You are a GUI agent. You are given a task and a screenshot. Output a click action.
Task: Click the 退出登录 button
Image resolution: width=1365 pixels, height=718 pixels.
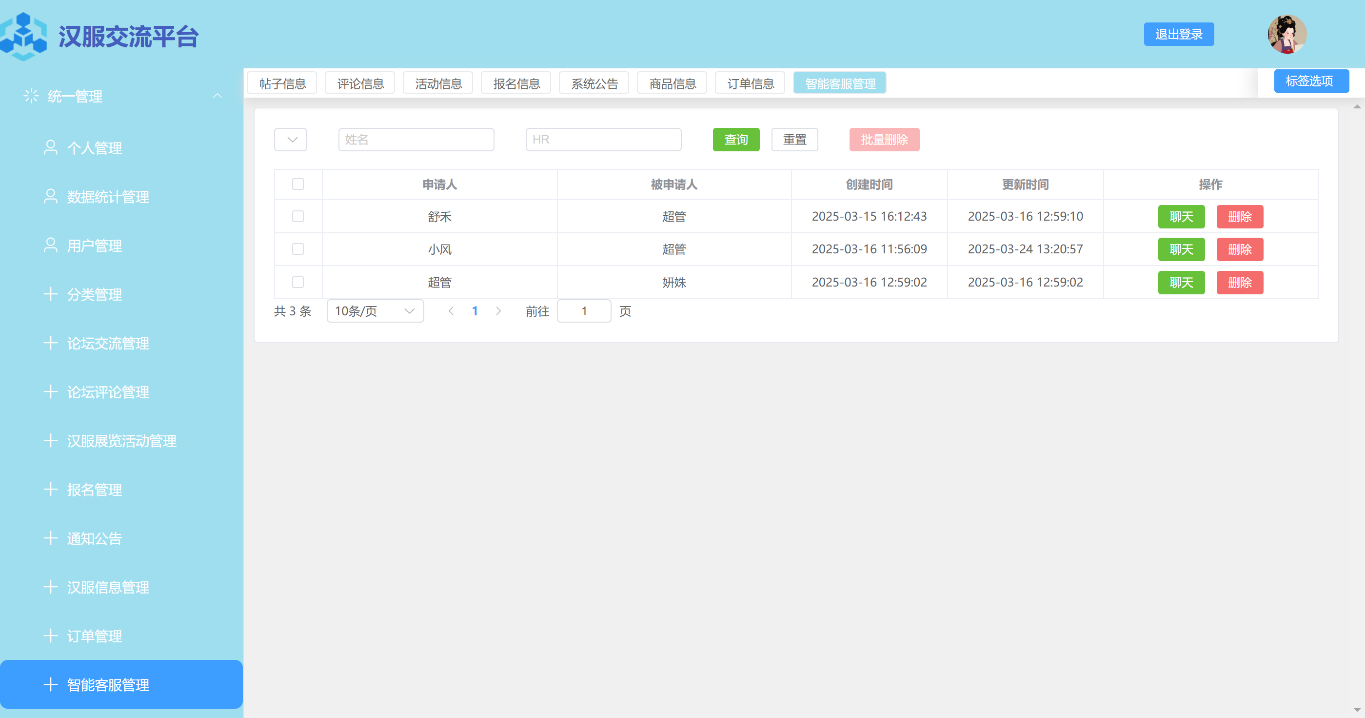coord(1179,34)
